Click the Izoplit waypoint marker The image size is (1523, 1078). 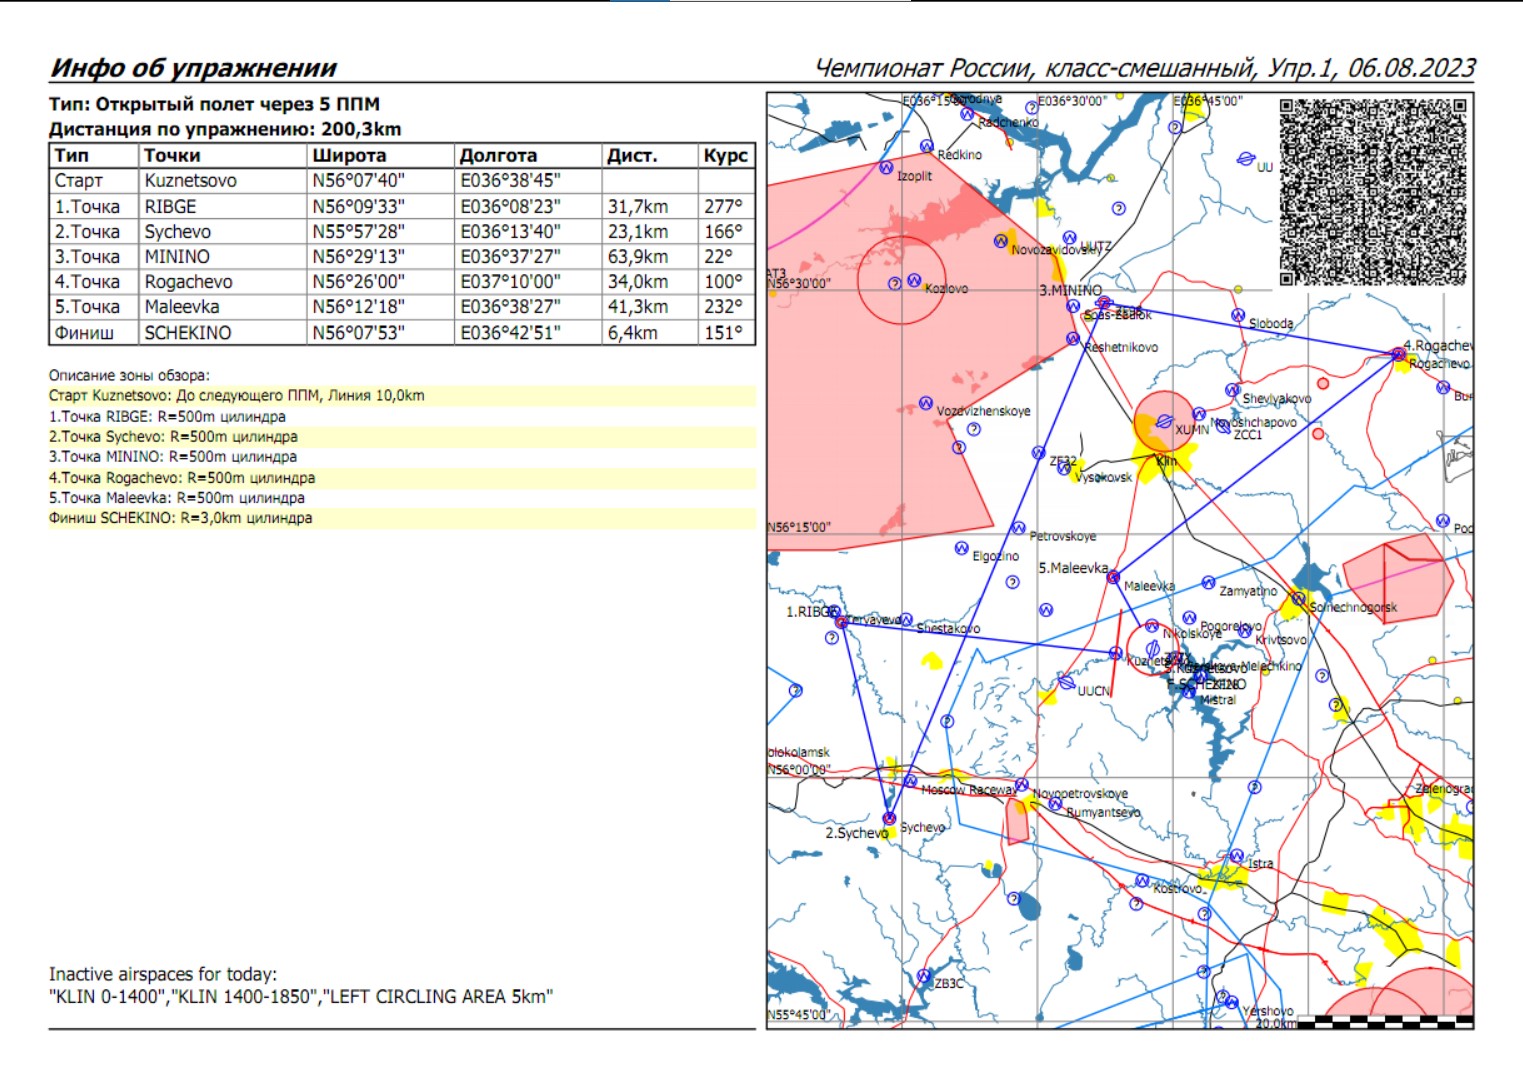click(886, 168)
